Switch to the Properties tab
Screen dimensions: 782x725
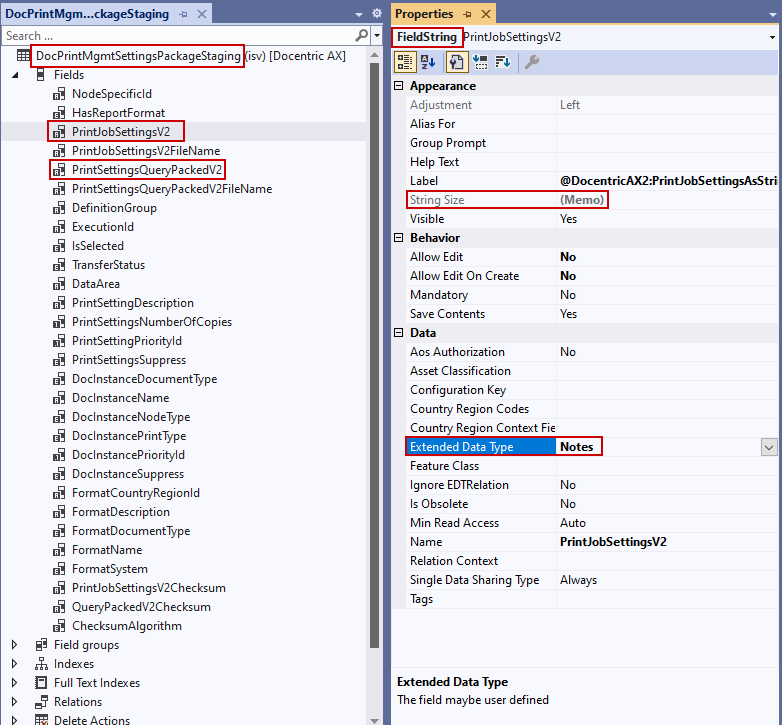(x=424, y=14)
